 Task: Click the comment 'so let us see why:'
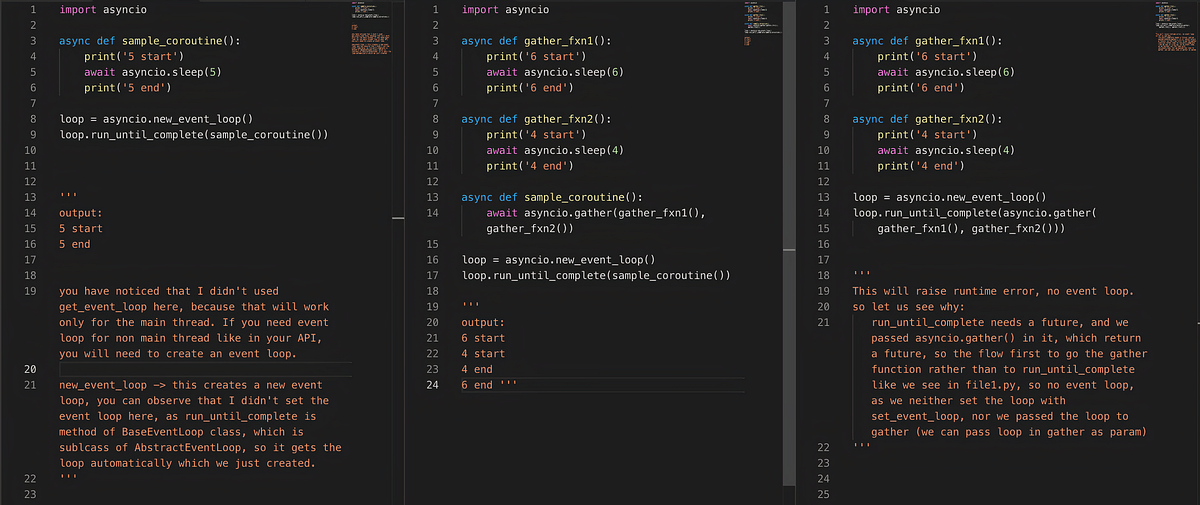pos(908,306)
